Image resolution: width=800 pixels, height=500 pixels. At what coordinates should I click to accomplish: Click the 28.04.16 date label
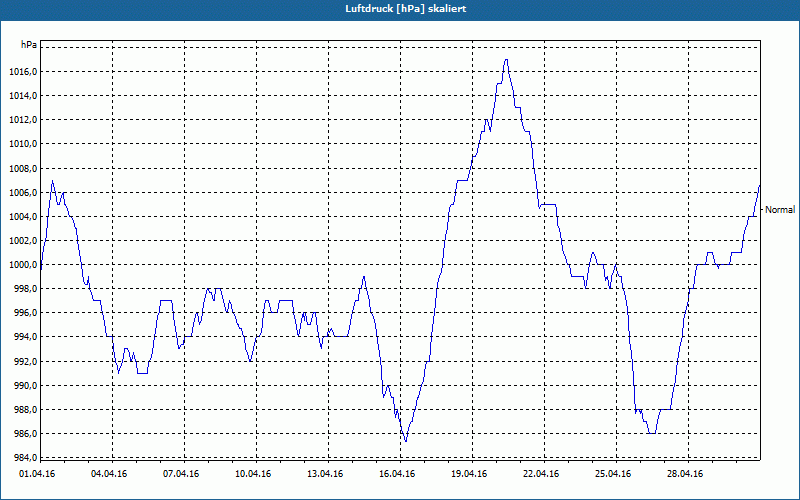685,474
